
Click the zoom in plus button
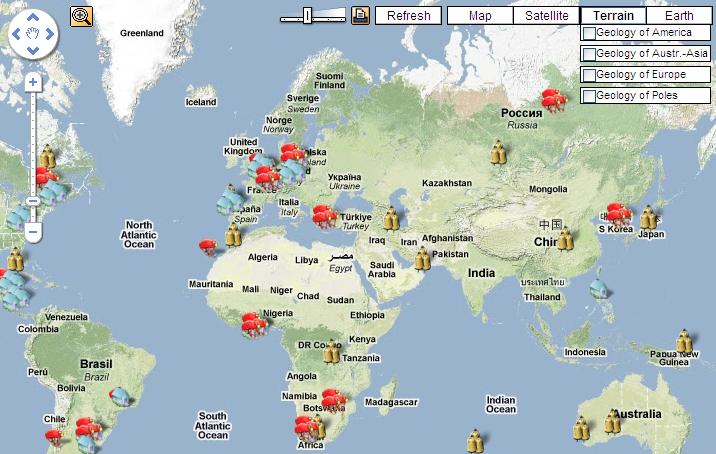(33, 82)
